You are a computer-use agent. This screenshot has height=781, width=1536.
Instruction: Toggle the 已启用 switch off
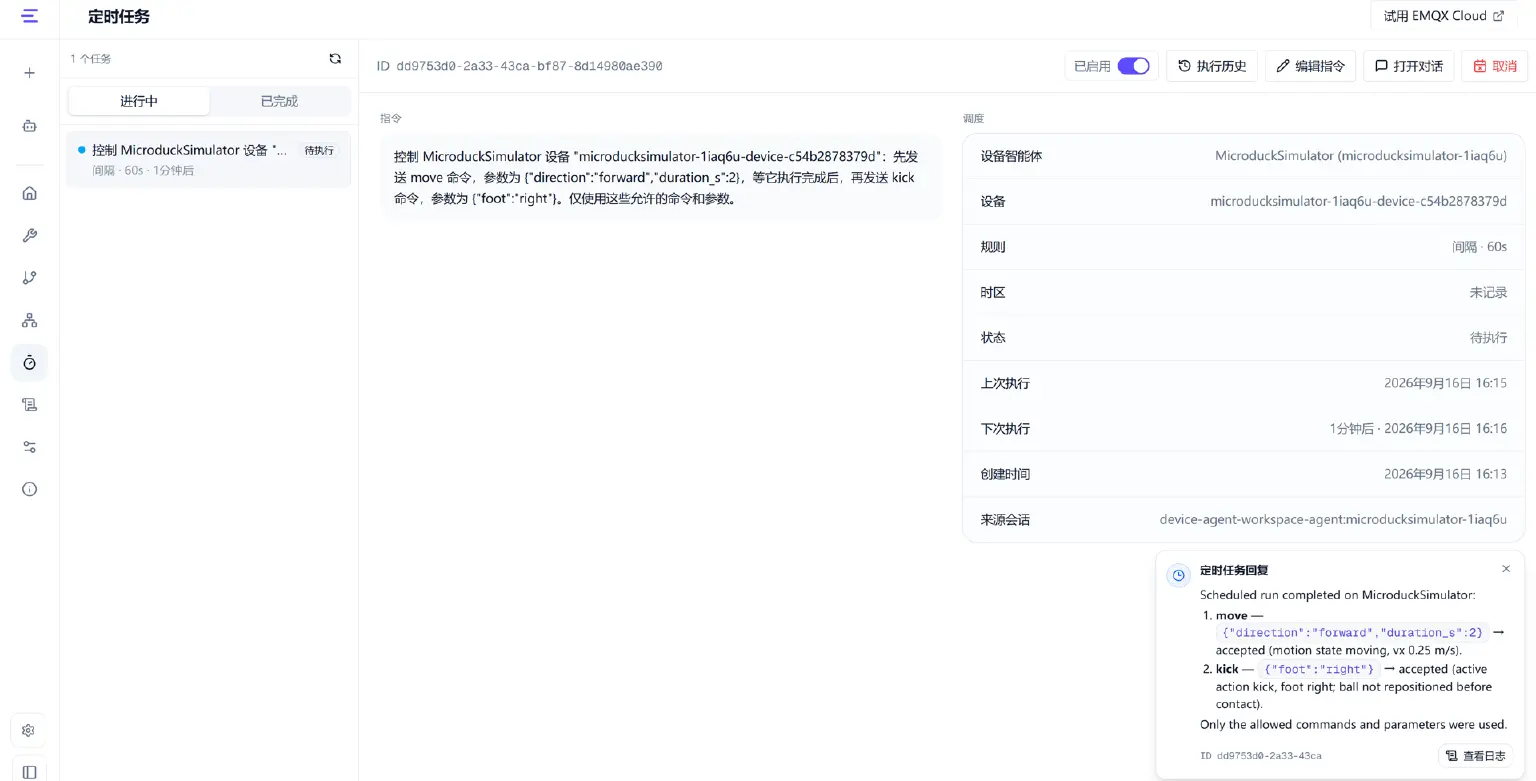pos(1133,66)
